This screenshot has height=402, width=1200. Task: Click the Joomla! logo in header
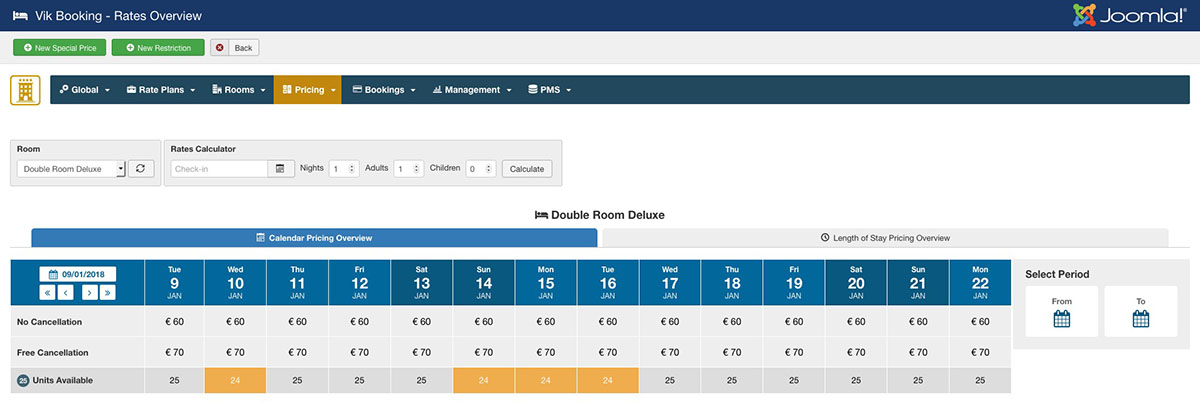click(1129, 15)
